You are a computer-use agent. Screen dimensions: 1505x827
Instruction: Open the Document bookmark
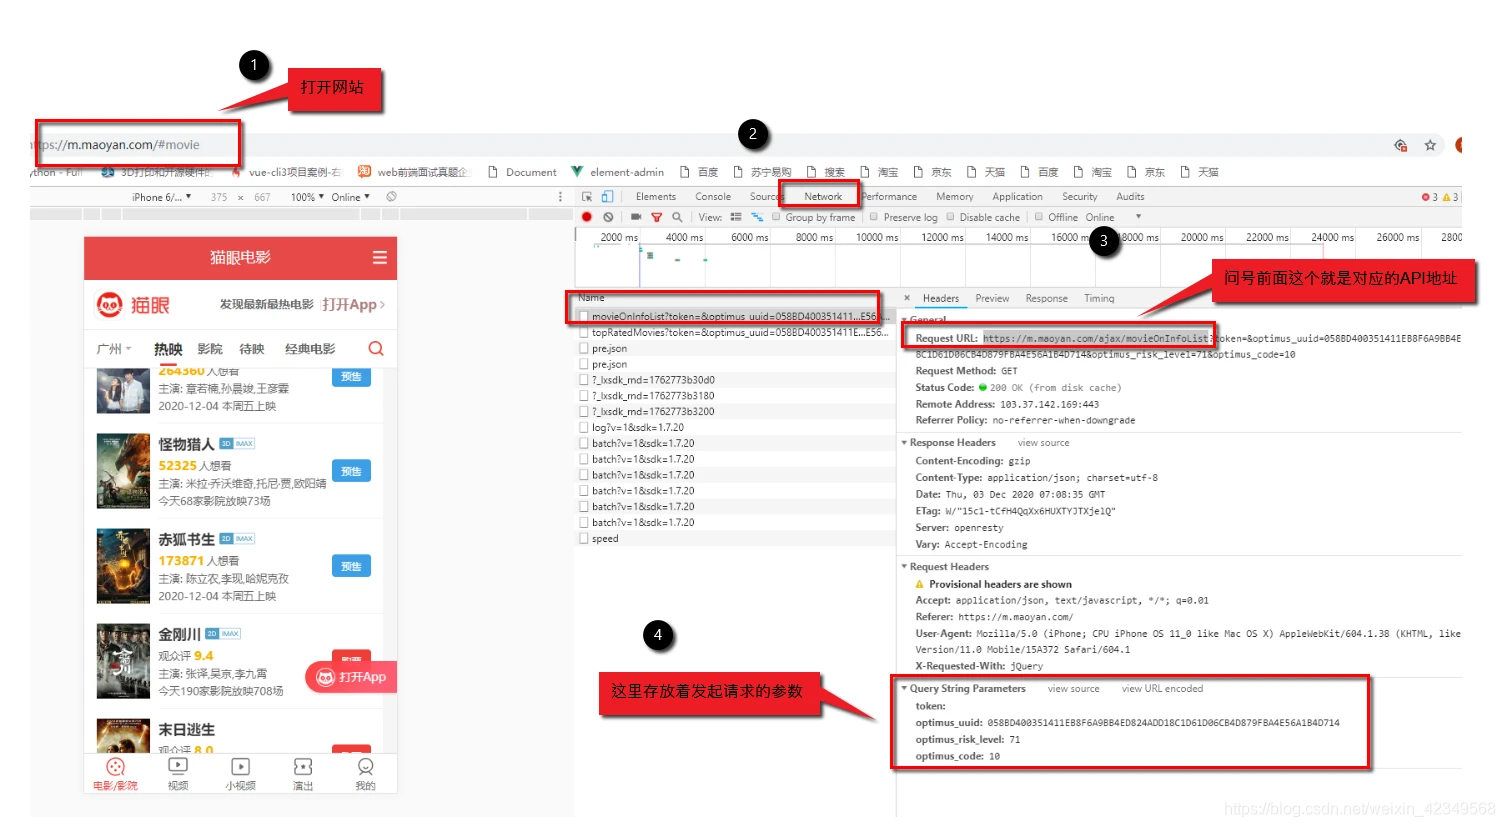(523, 172)
